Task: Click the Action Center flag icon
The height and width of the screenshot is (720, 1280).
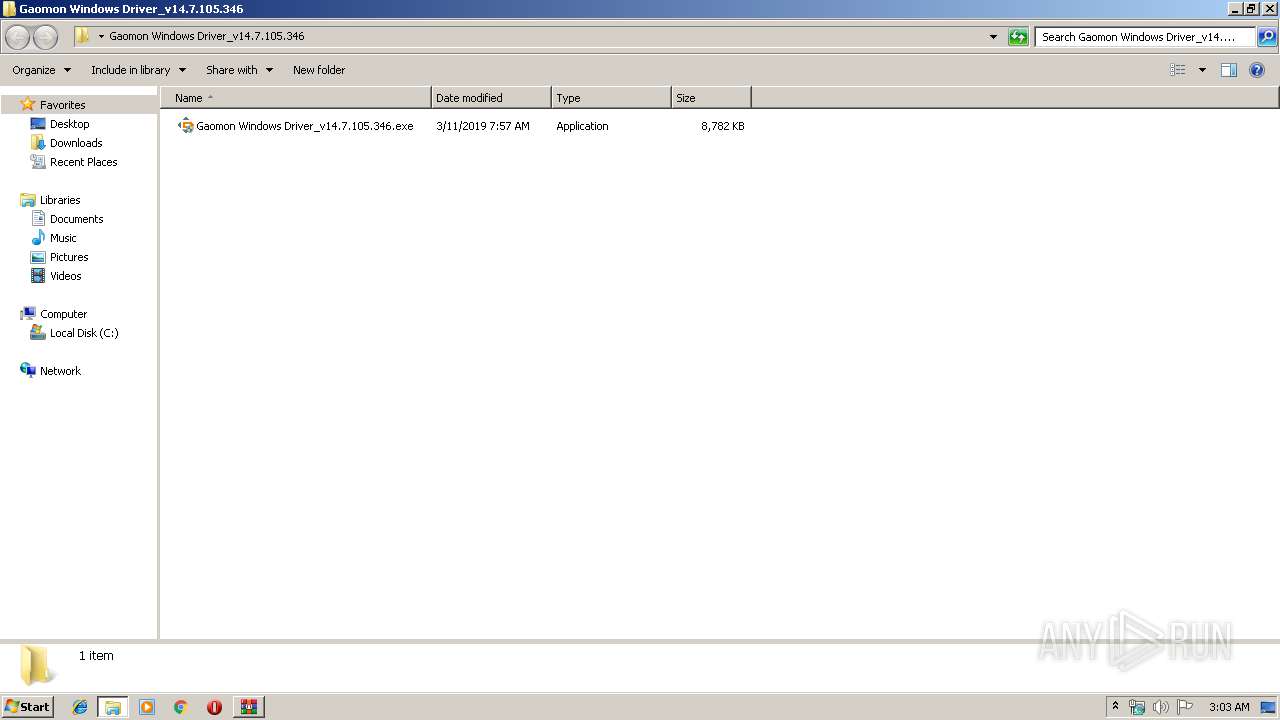Action: click(x=1185, y=707)
